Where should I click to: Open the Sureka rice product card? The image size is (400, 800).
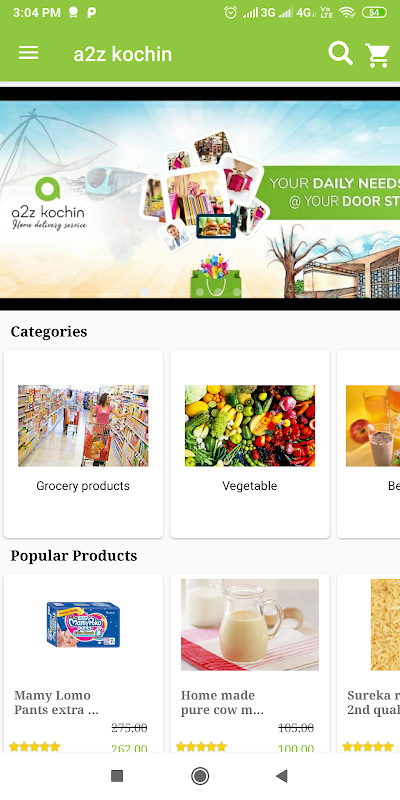point(369,663)
